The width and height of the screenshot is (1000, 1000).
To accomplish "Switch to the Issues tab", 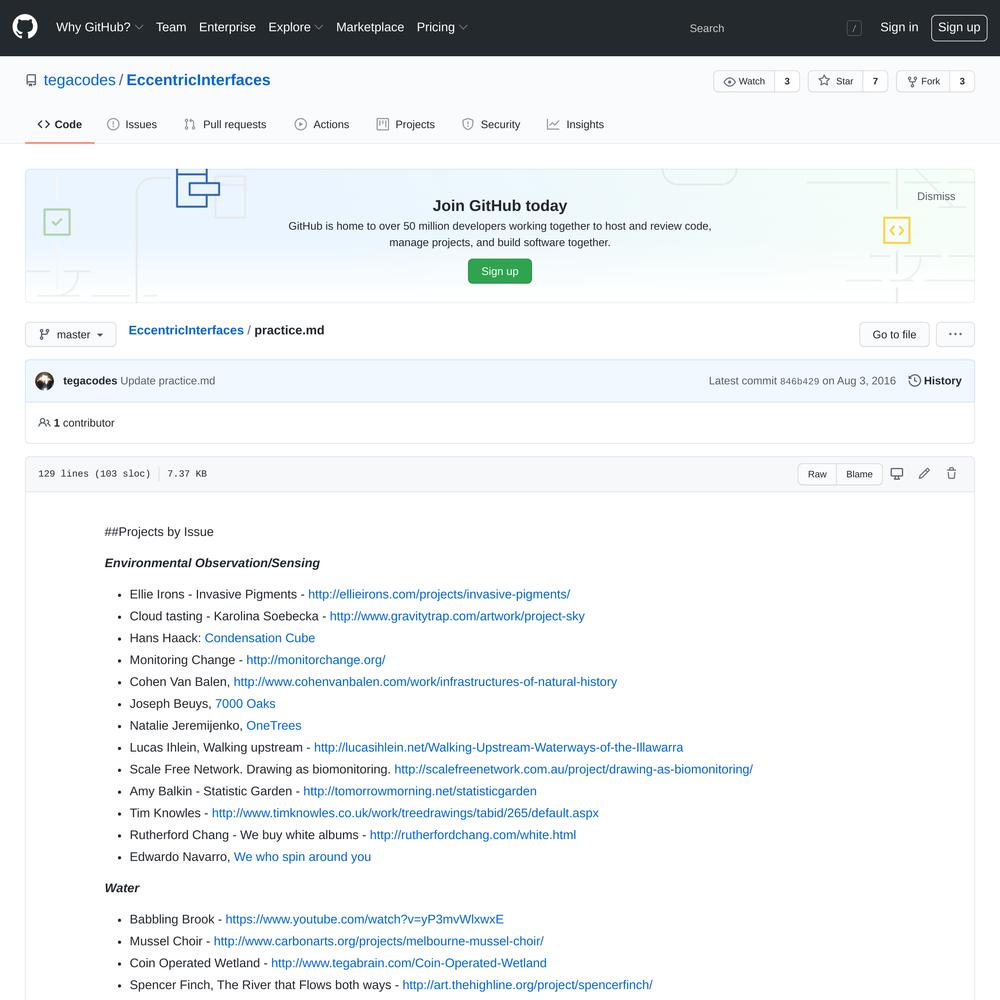I will click(132, 124).
